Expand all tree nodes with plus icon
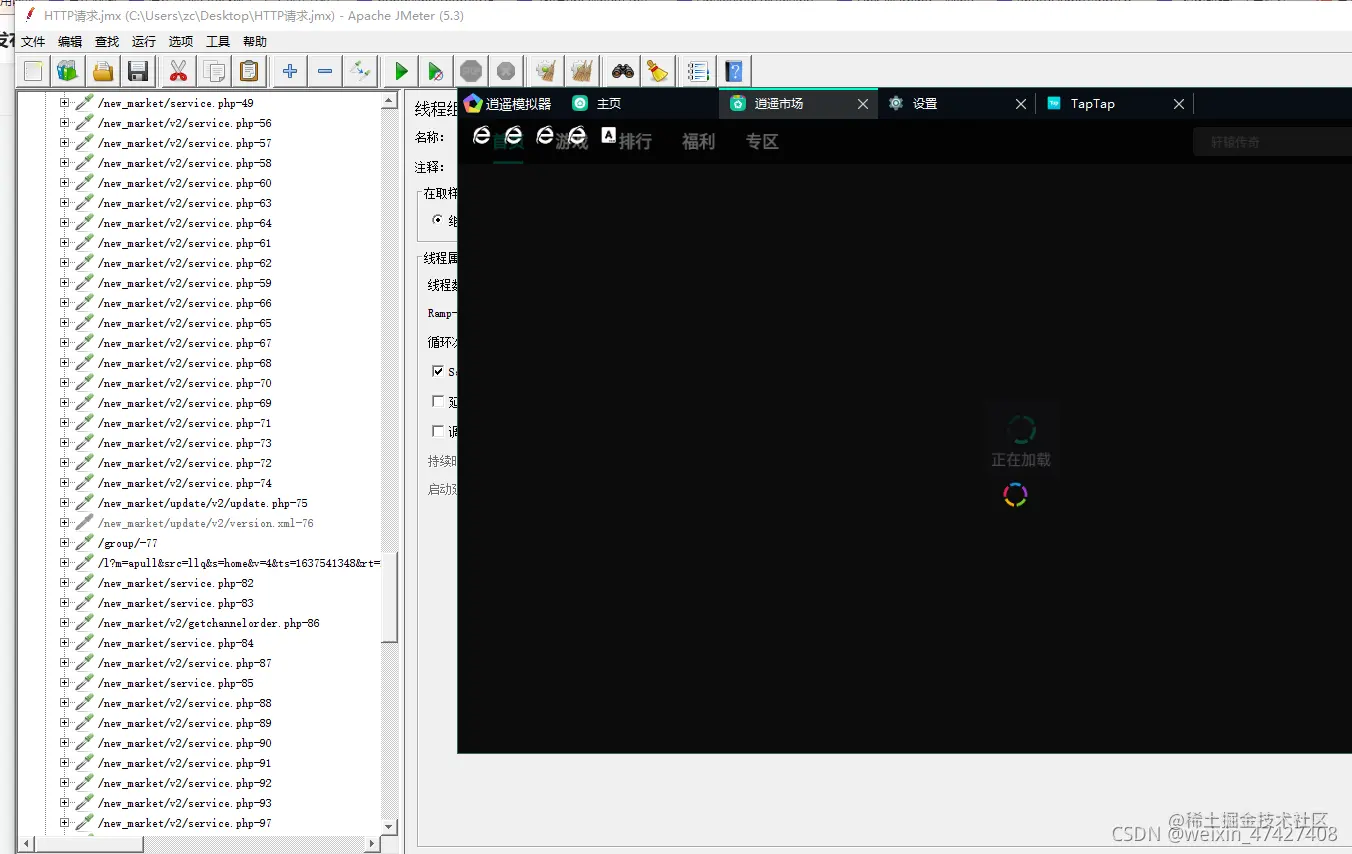 290,71
